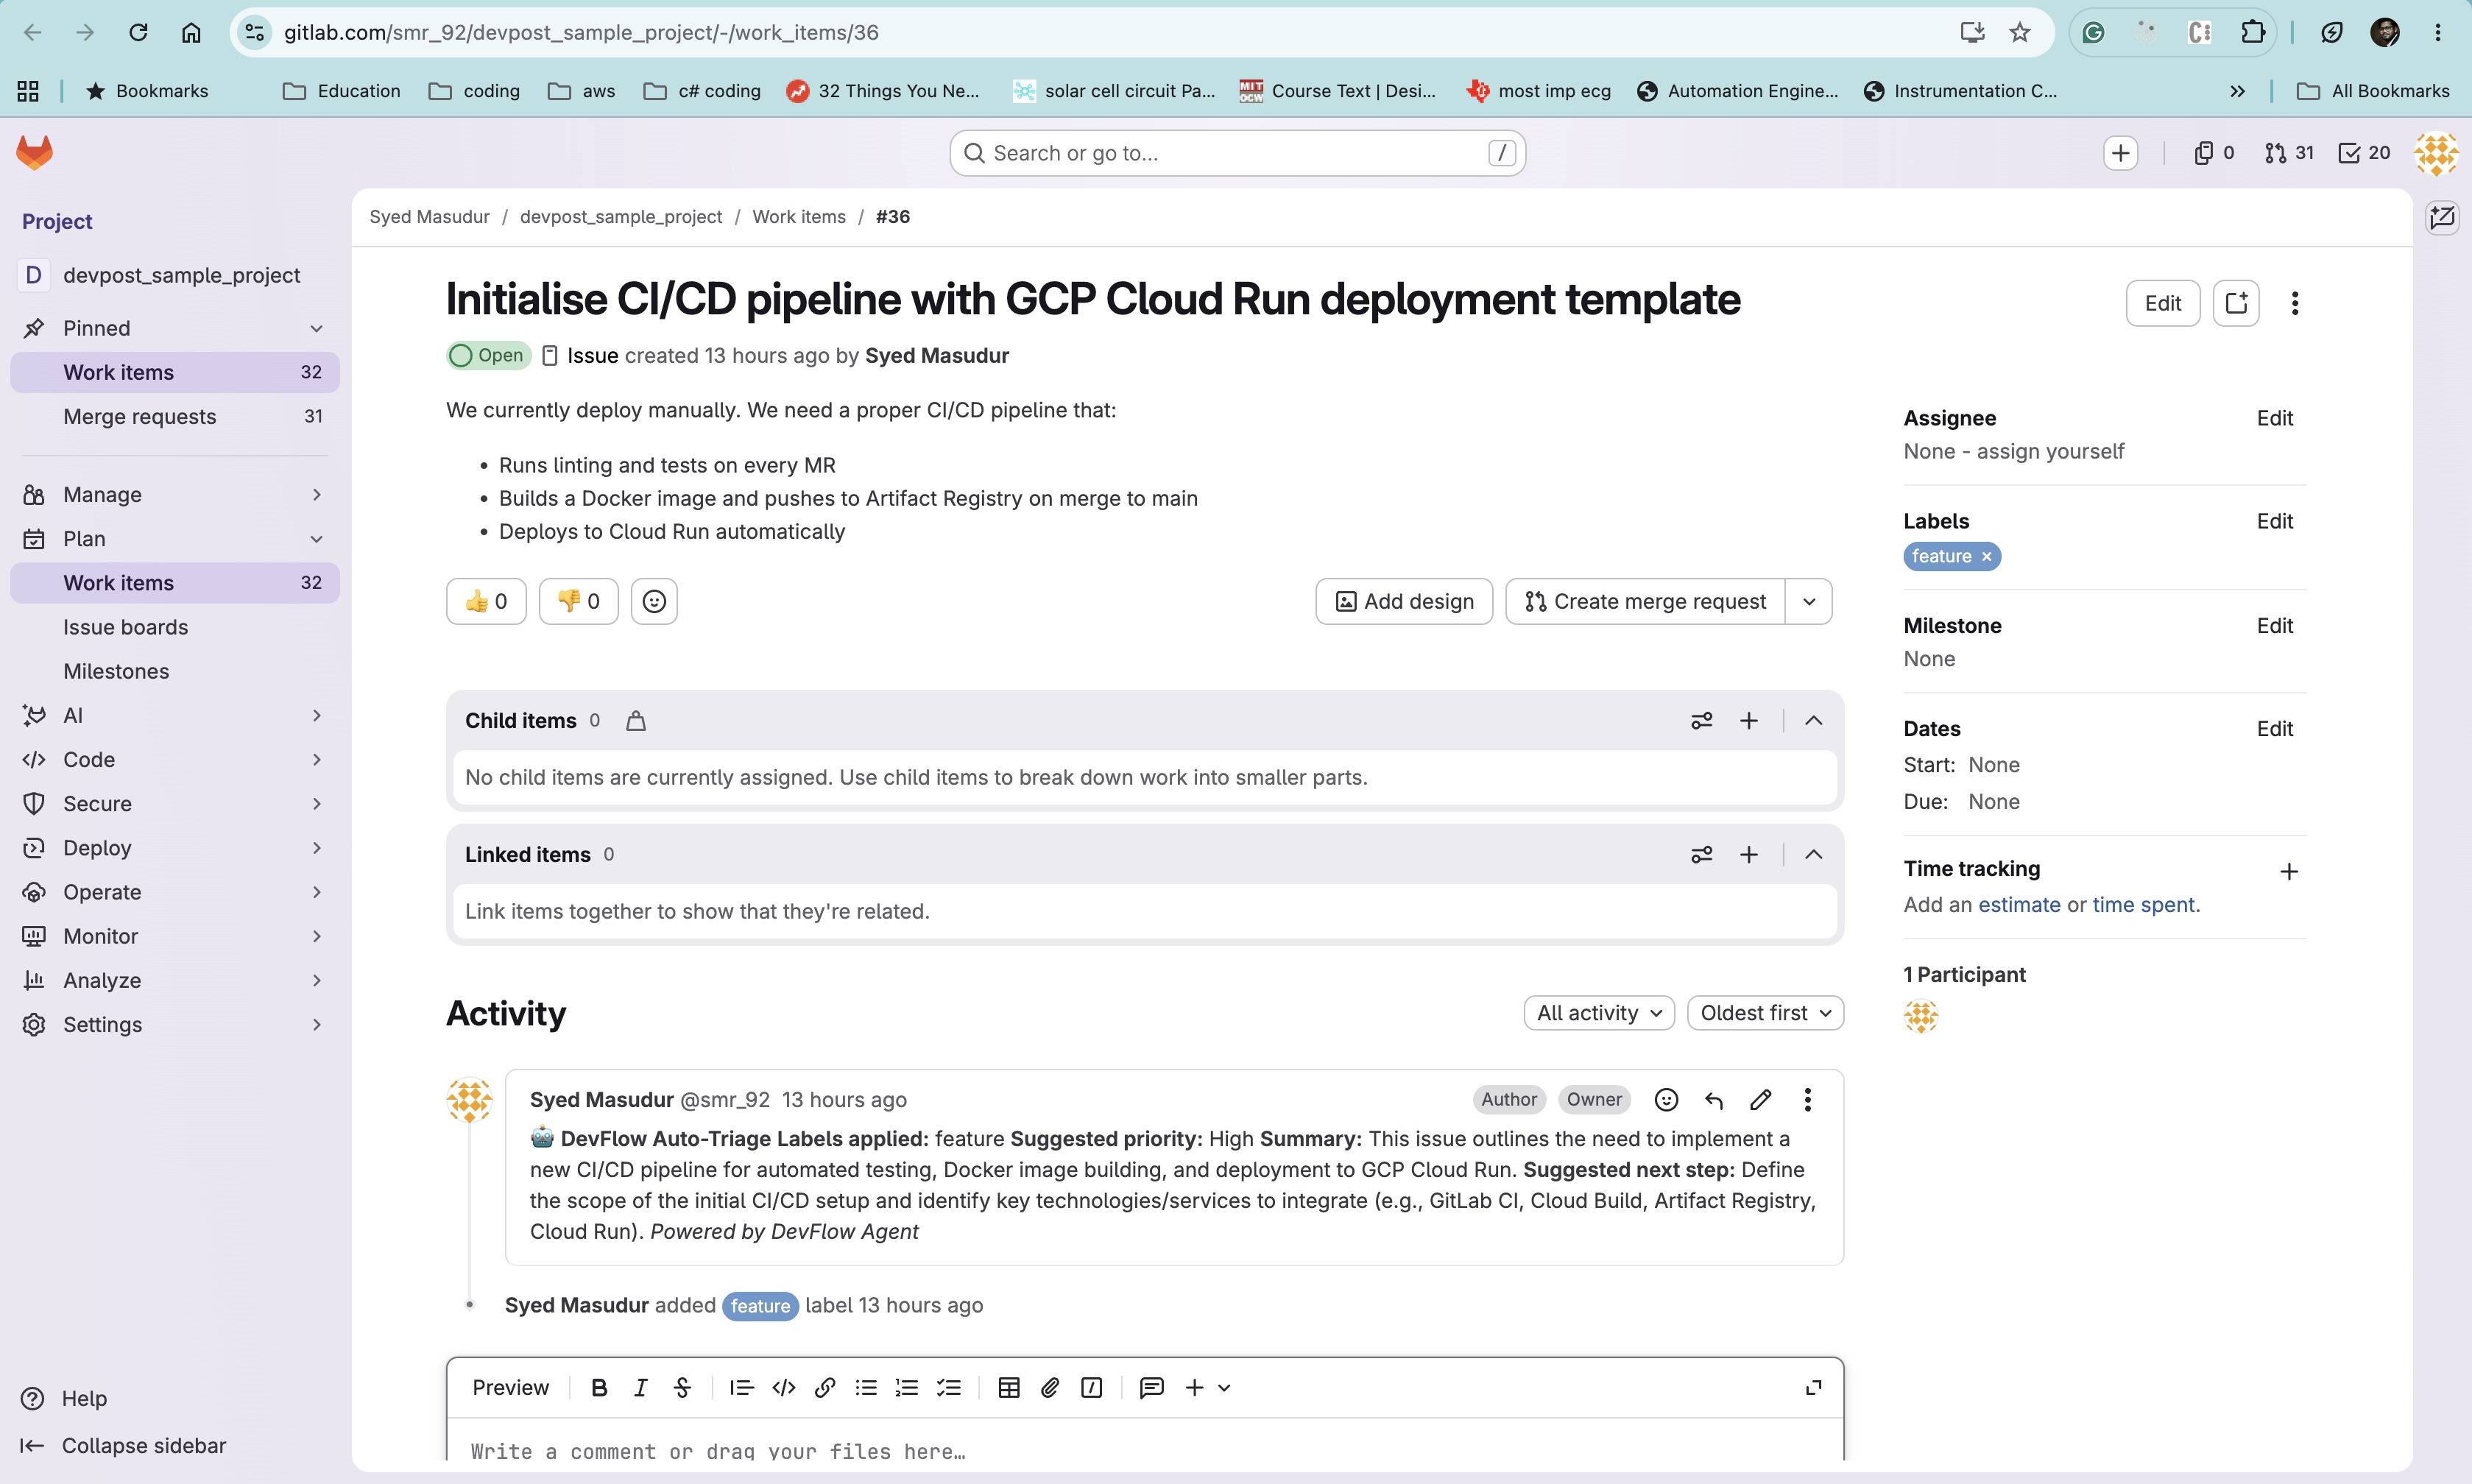Open user avatar menu in top bar

pyautogui.click(x=2436, y=153)
